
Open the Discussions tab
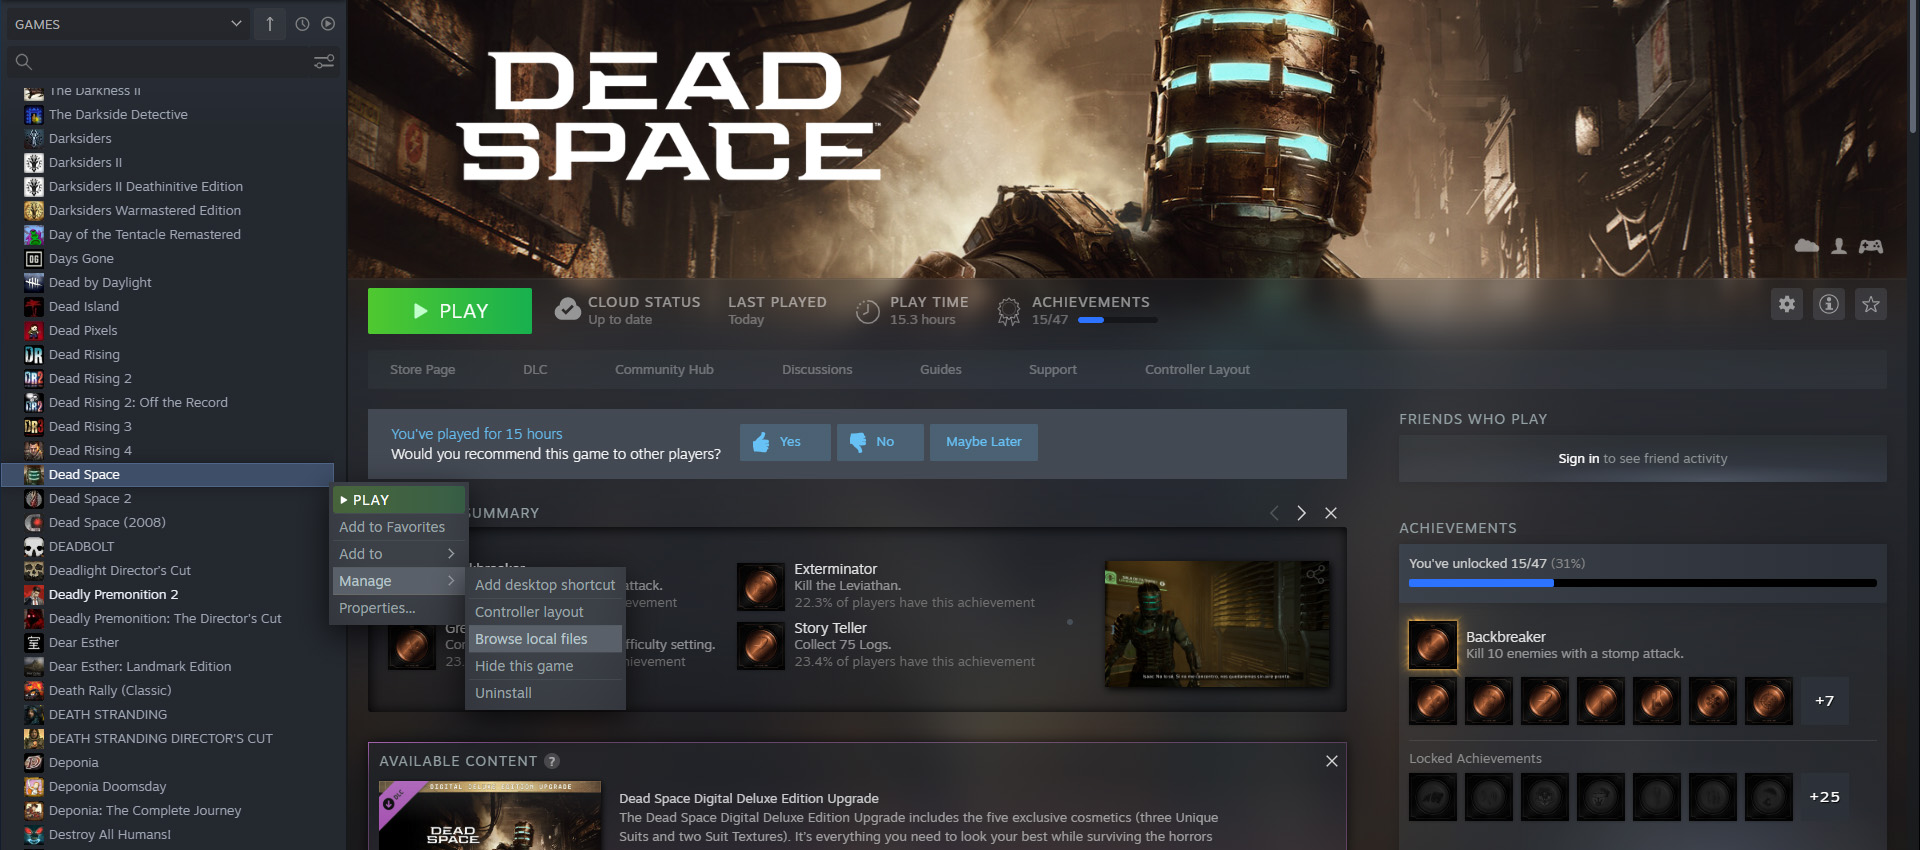click(817, 370)
